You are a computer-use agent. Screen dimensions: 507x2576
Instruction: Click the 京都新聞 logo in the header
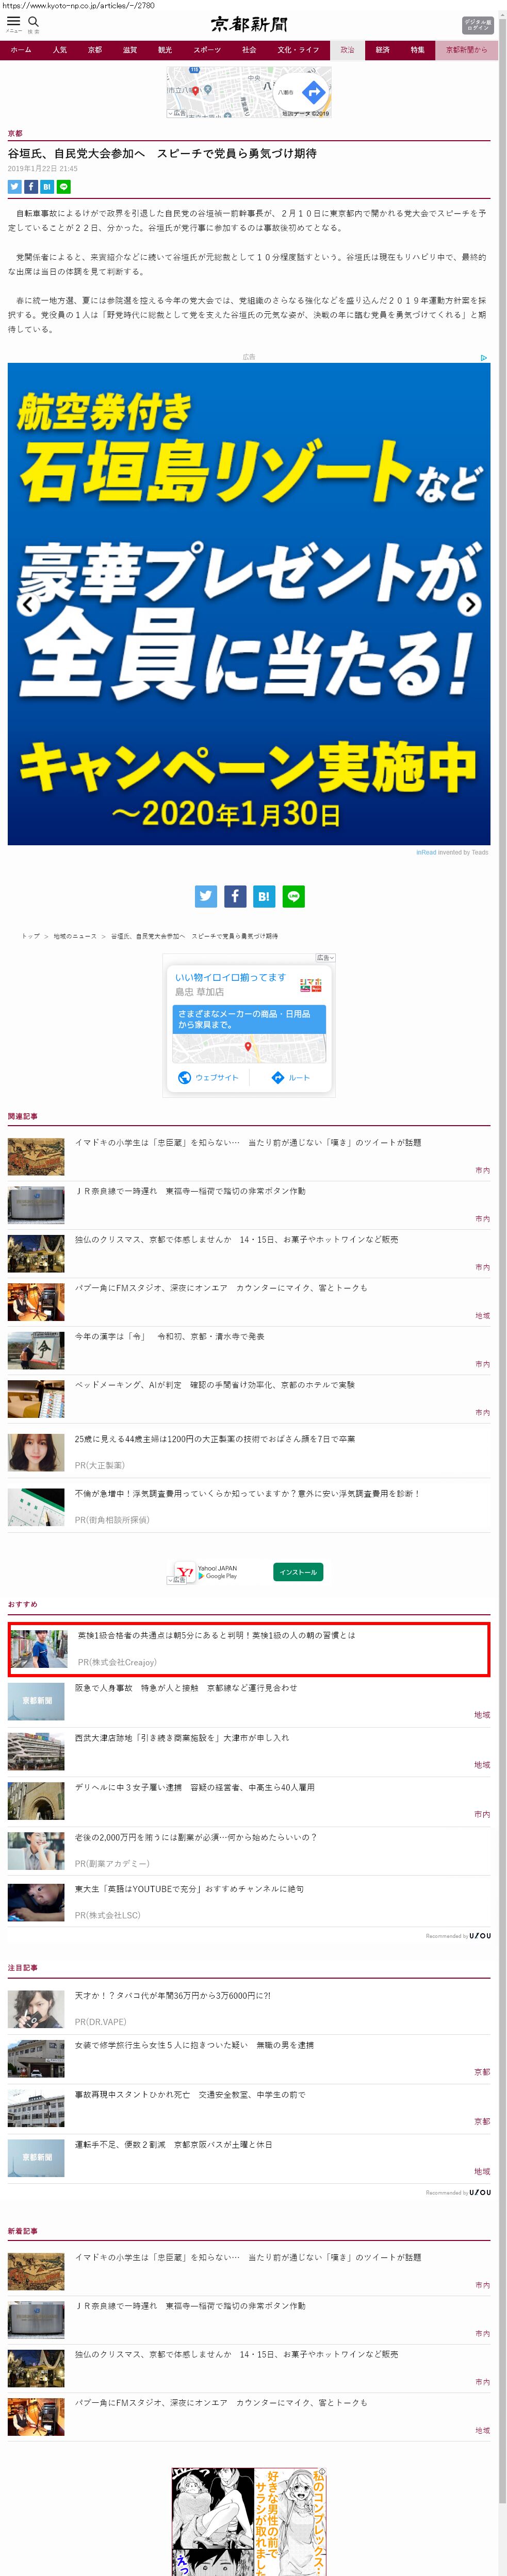(248, 24)
